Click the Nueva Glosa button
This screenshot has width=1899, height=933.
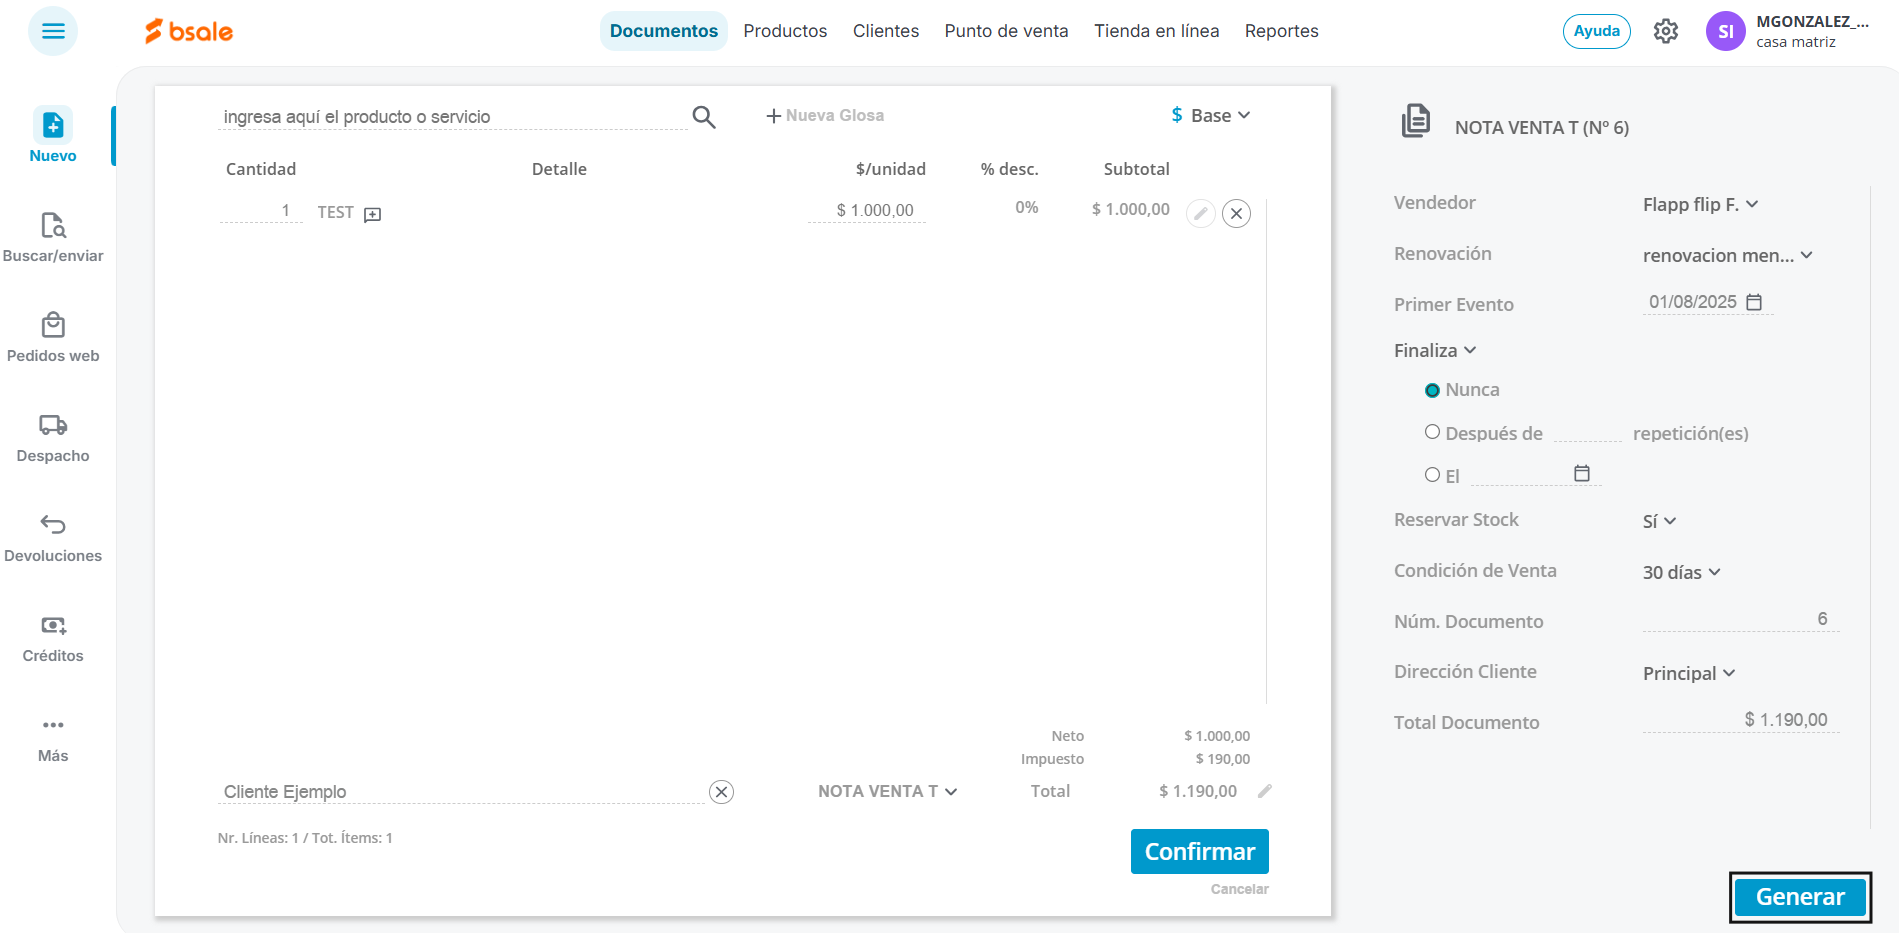pos(825,116)
